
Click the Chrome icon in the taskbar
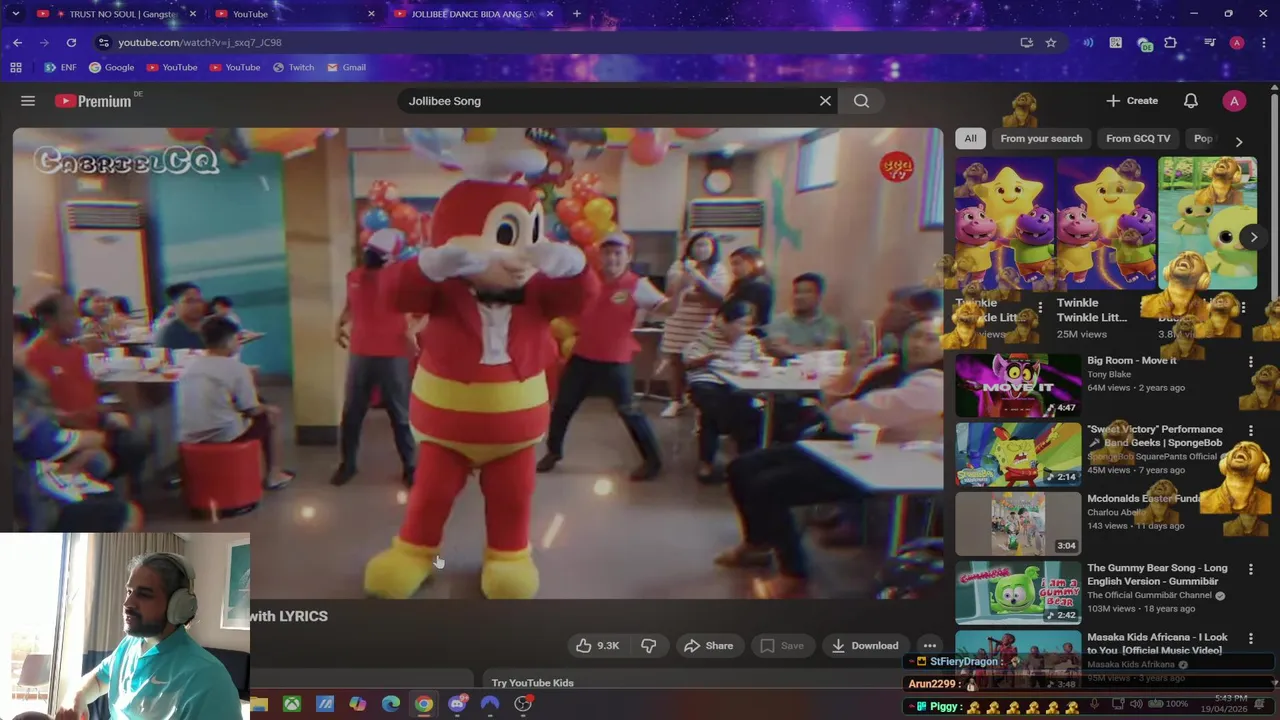click(424, 704)
